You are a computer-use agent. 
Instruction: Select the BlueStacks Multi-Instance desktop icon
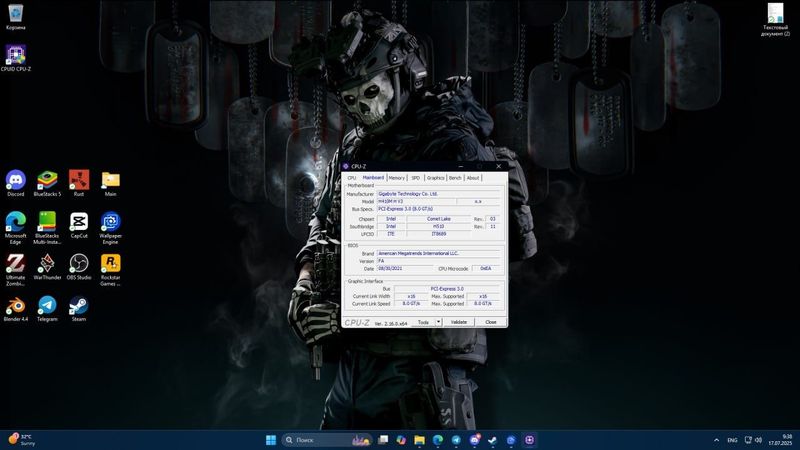click(47, 228)
